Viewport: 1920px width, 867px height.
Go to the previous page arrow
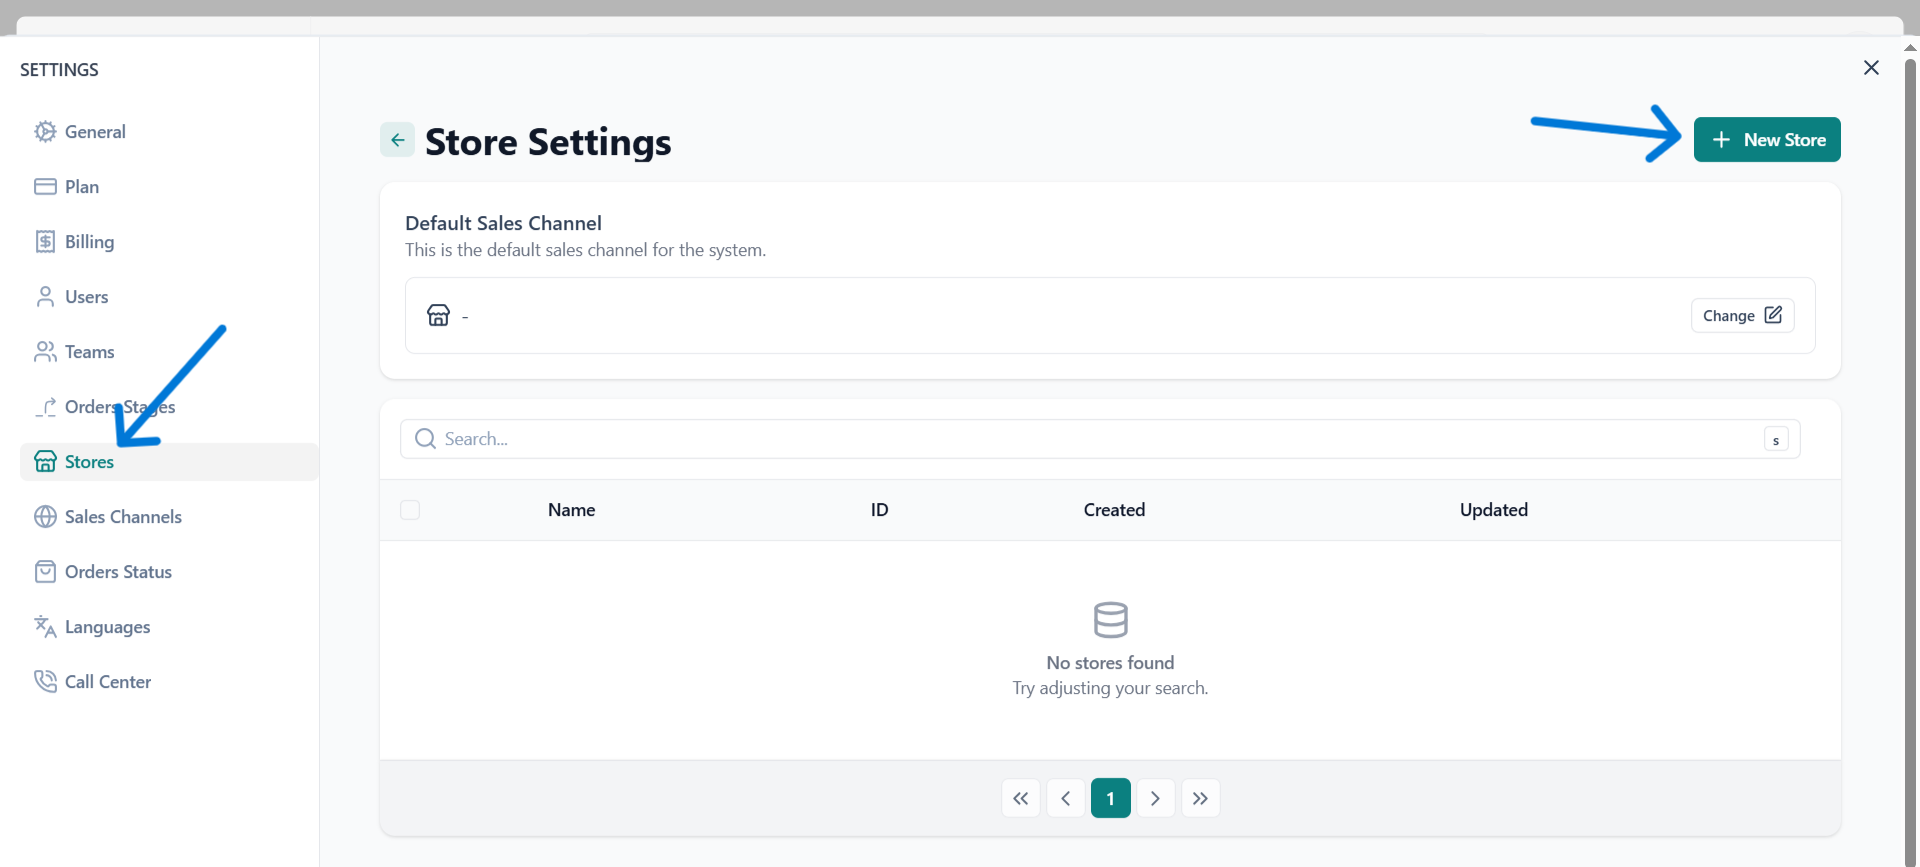click(1066, 798)
